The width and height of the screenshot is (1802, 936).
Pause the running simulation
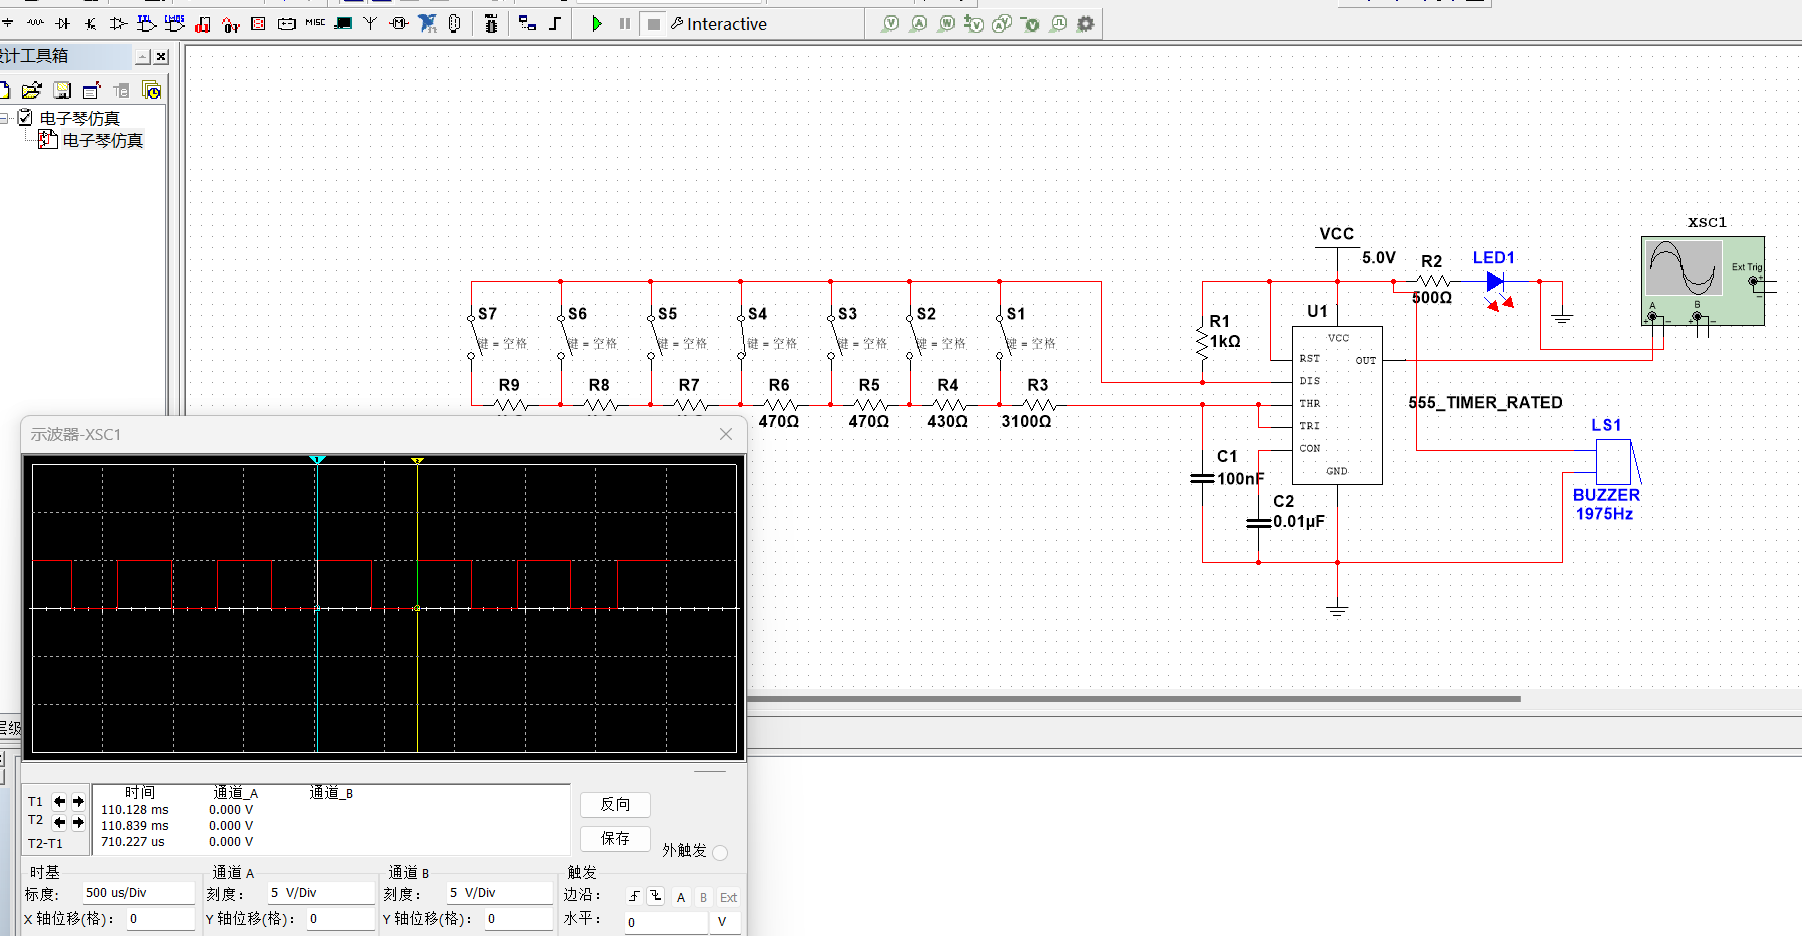625,24
